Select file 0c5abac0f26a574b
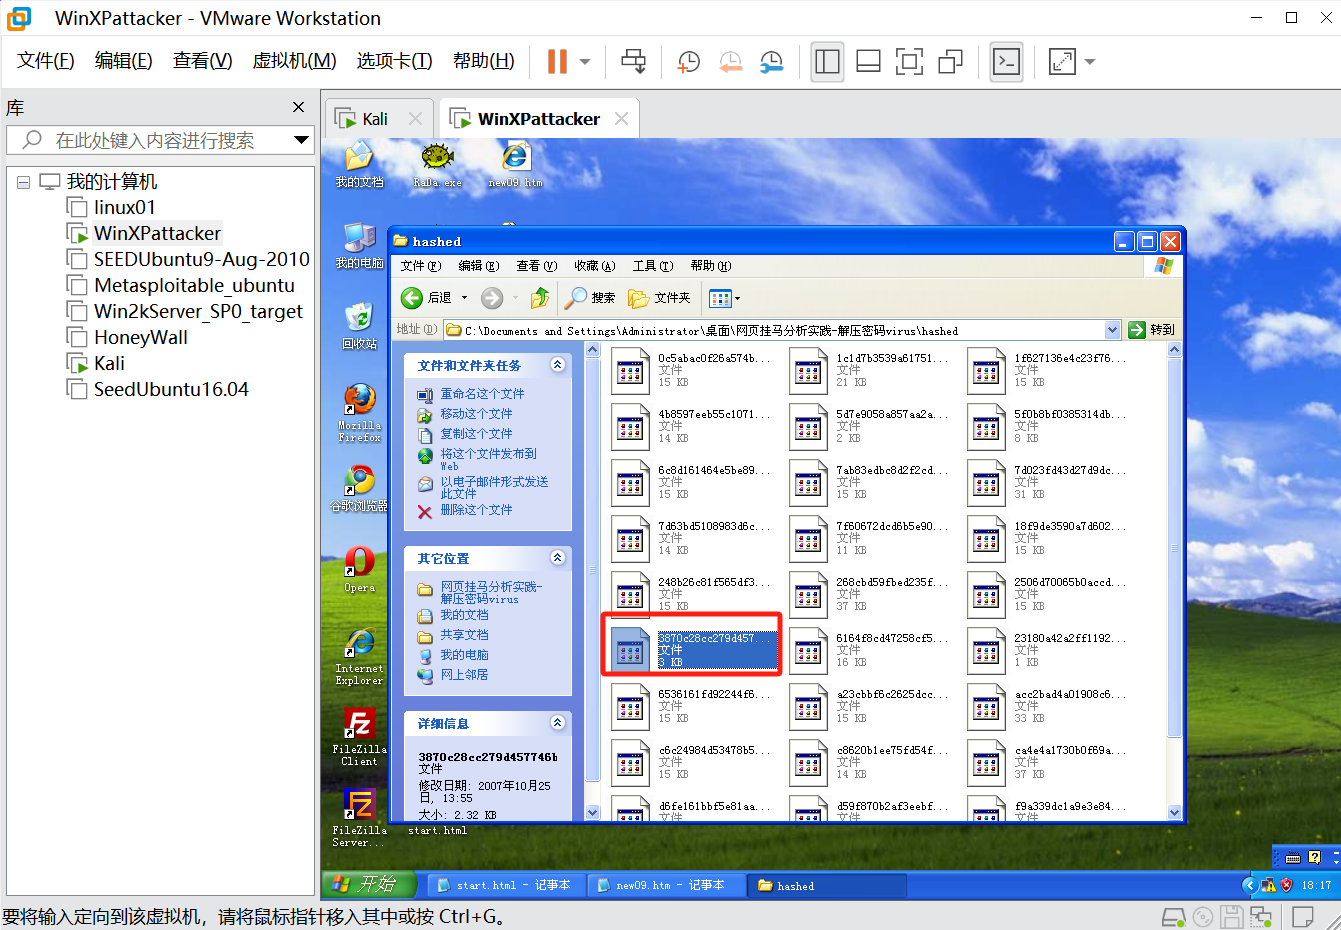Viewport: 1341px width, 930px height. (x=692, y=370)
